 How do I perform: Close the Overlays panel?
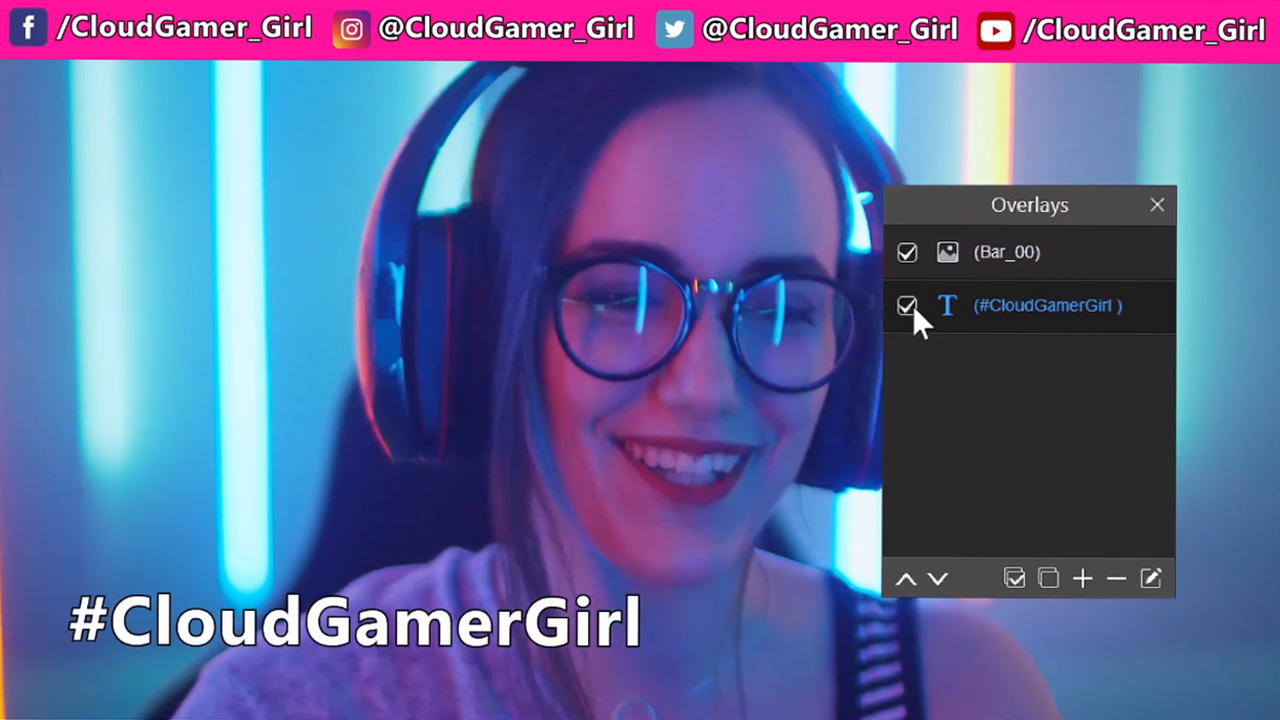[x=1157, y=205]
